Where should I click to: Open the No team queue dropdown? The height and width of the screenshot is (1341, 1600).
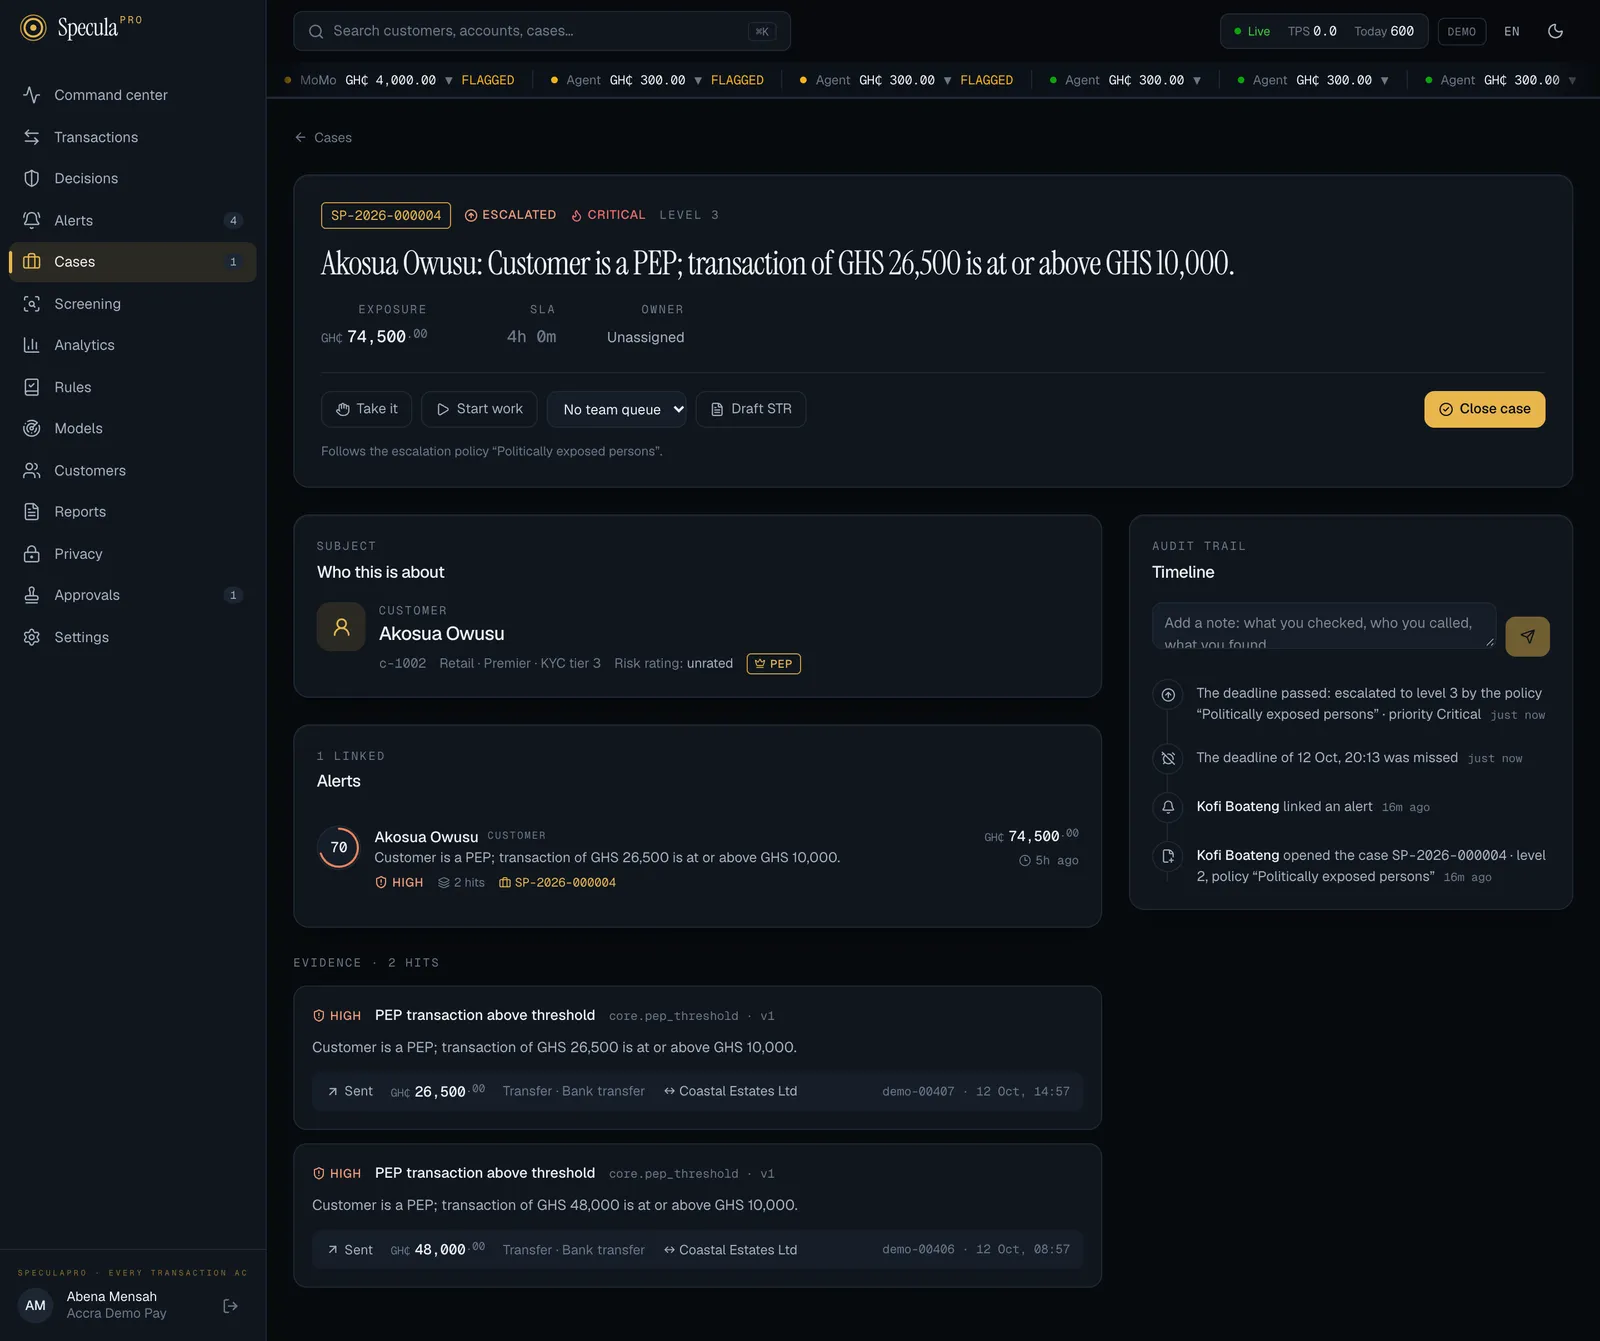coord(617,409)
